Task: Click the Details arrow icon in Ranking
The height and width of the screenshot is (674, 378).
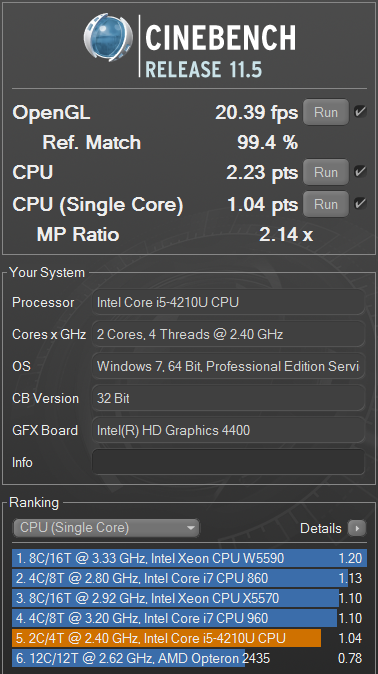Action: 357,528
